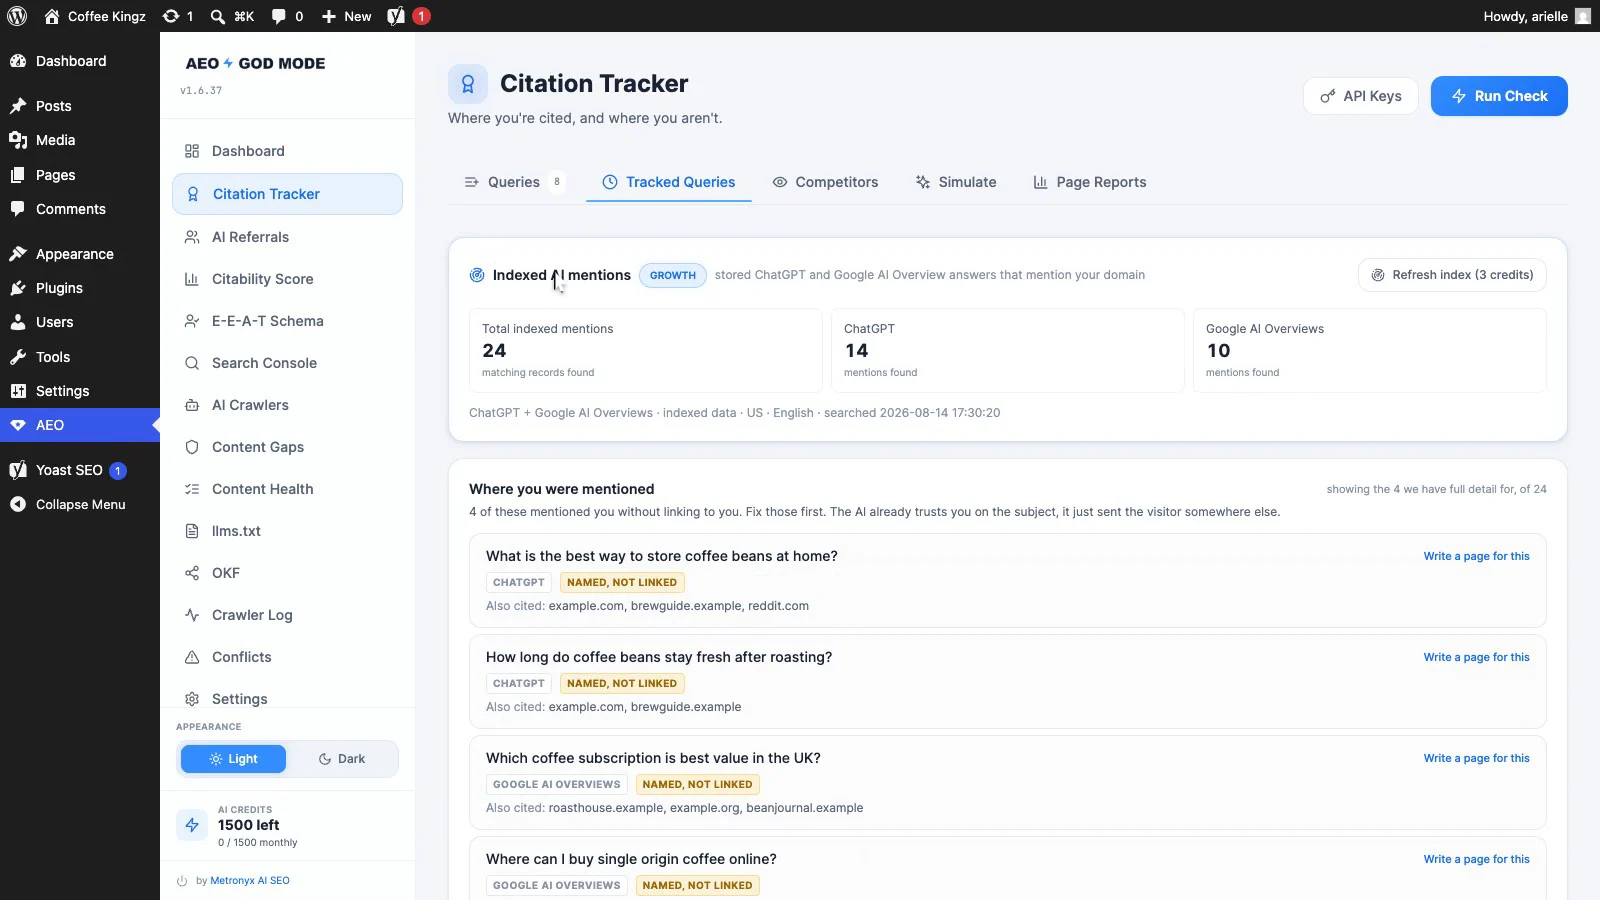Viewport: 1600px width, 900px height.
Task: Click the Citation Tracker header badge icon
Action: pyautogui.click(x=468, y=84)
